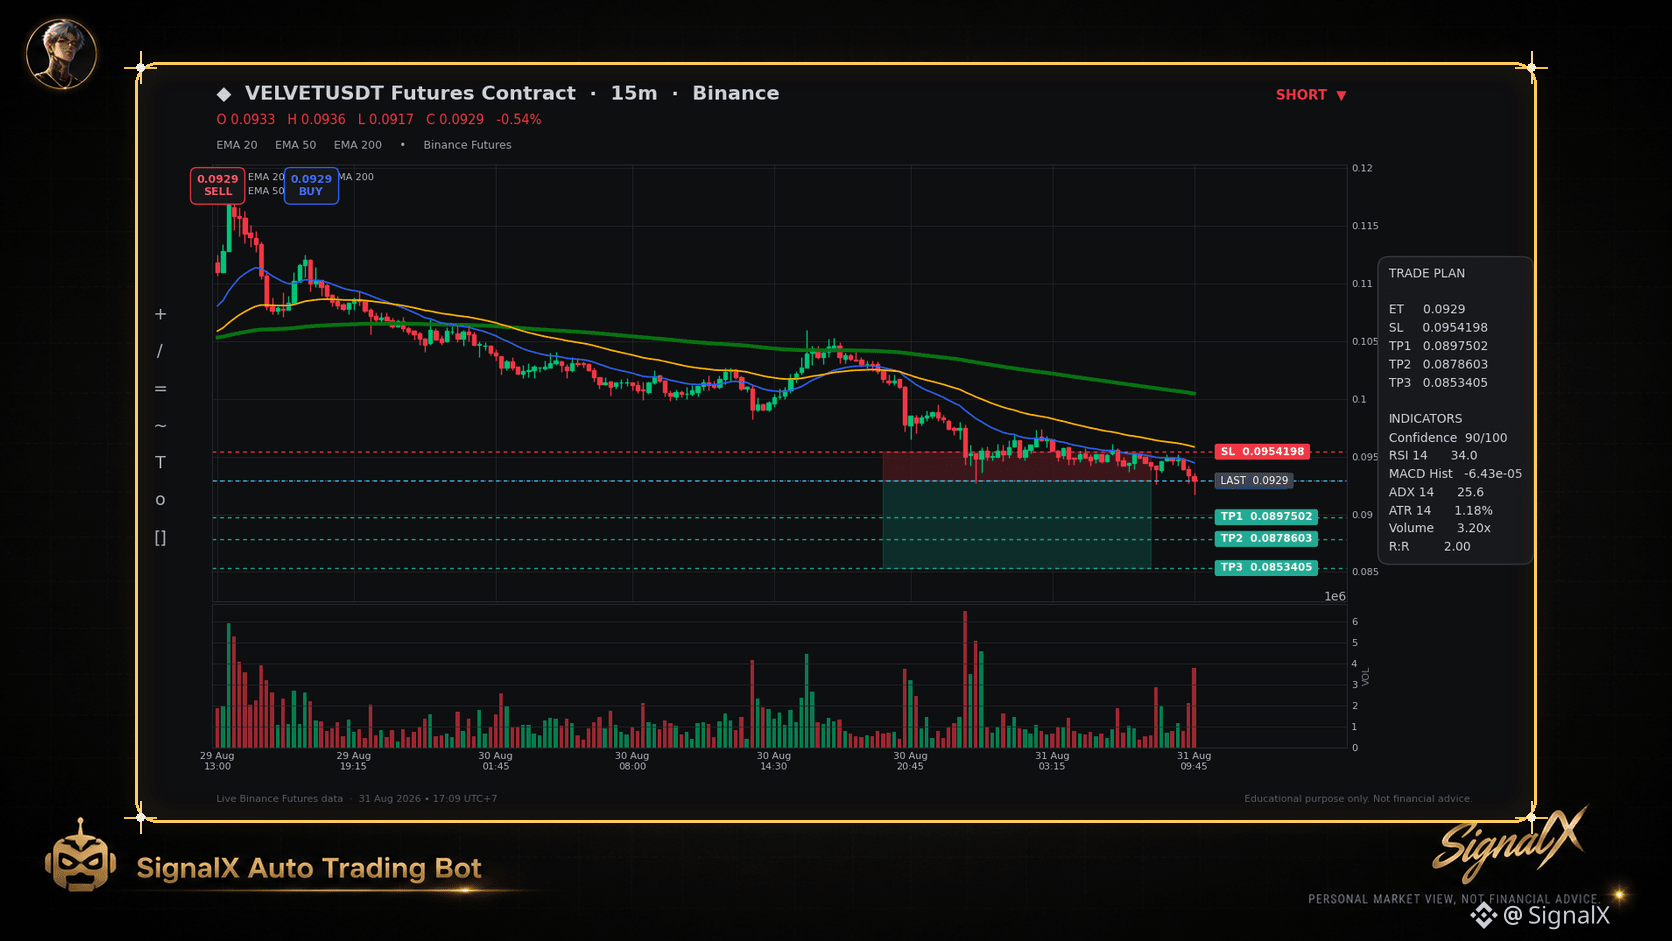Click the RSI 14 value 34.0
The height and width of the screenshot is (941, 1672).
(1463, 456)
